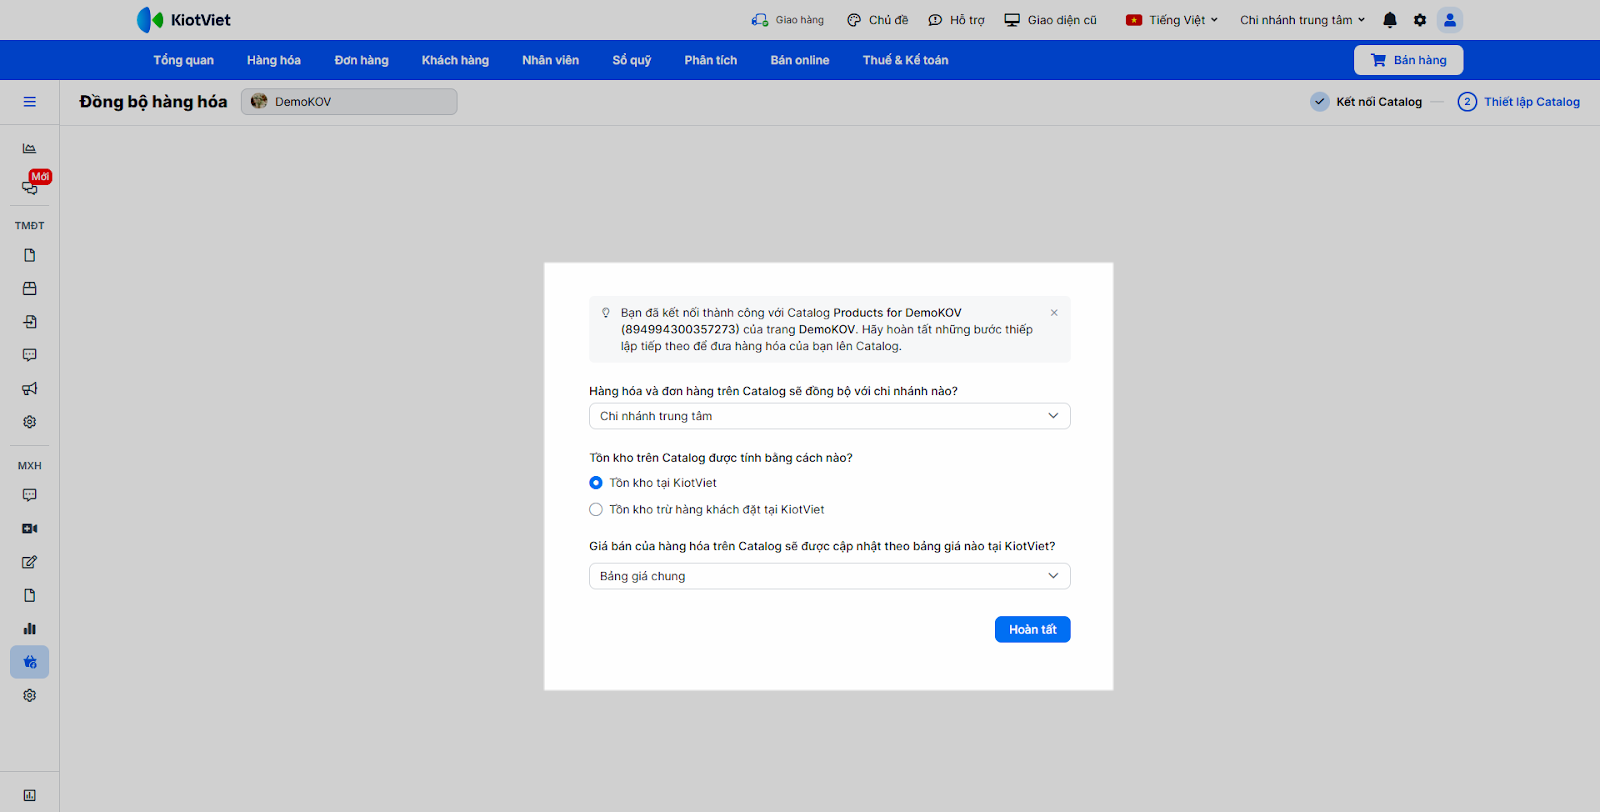Select the "Kết nối Catalog" step
Viewport: 1600px width, 812px height.
(1366, 102)
